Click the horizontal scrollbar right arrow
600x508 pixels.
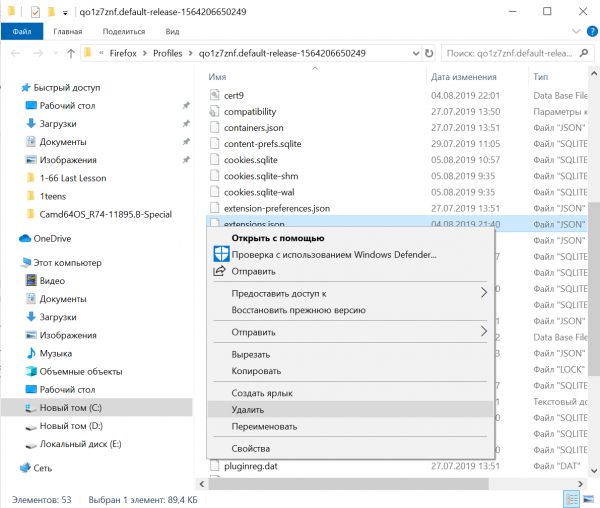click(x=580, y=484)
